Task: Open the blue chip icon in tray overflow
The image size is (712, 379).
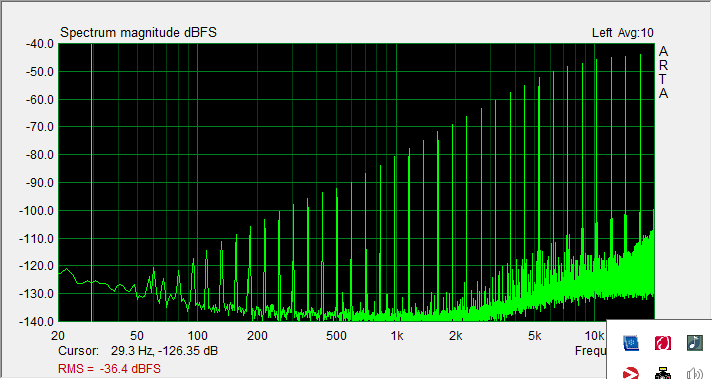Action: pos(631,343)
